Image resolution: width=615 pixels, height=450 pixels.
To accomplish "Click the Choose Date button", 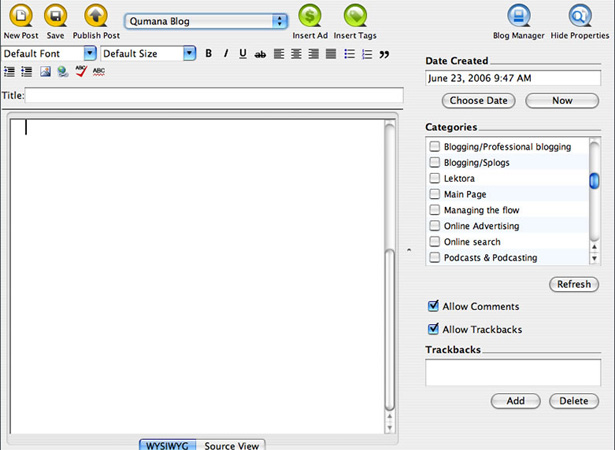I will [479, 100].
